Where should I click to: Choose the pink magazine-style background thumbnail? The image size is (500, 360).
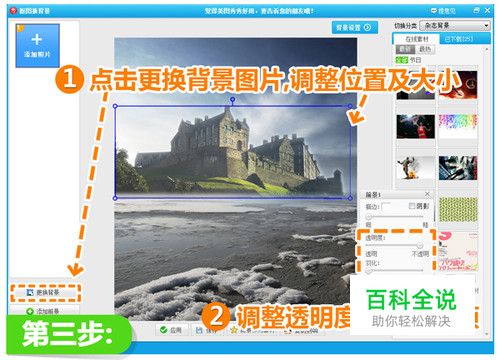(458, 251)
